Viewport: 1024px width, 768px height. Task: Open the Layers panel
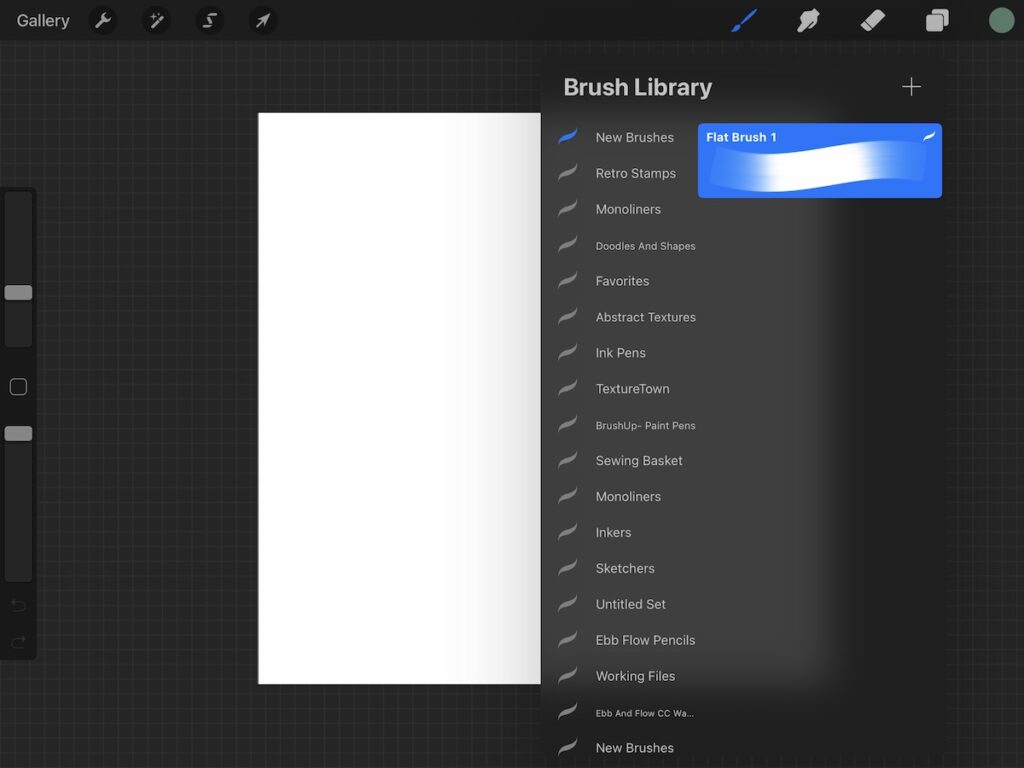[x=936, y=20]
